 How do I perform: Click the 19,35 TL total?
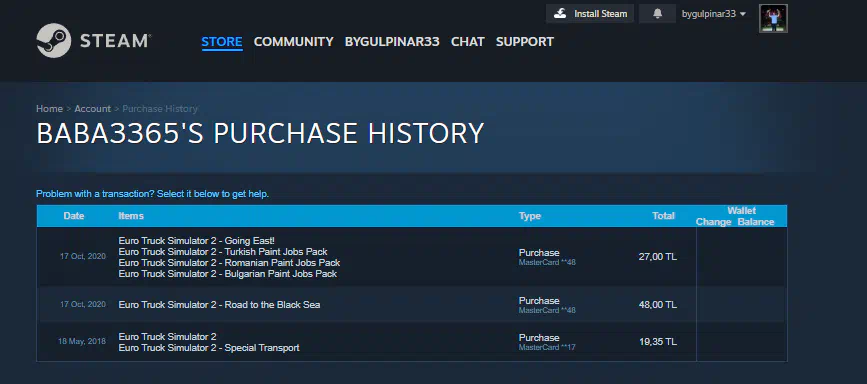coord(657,342)
